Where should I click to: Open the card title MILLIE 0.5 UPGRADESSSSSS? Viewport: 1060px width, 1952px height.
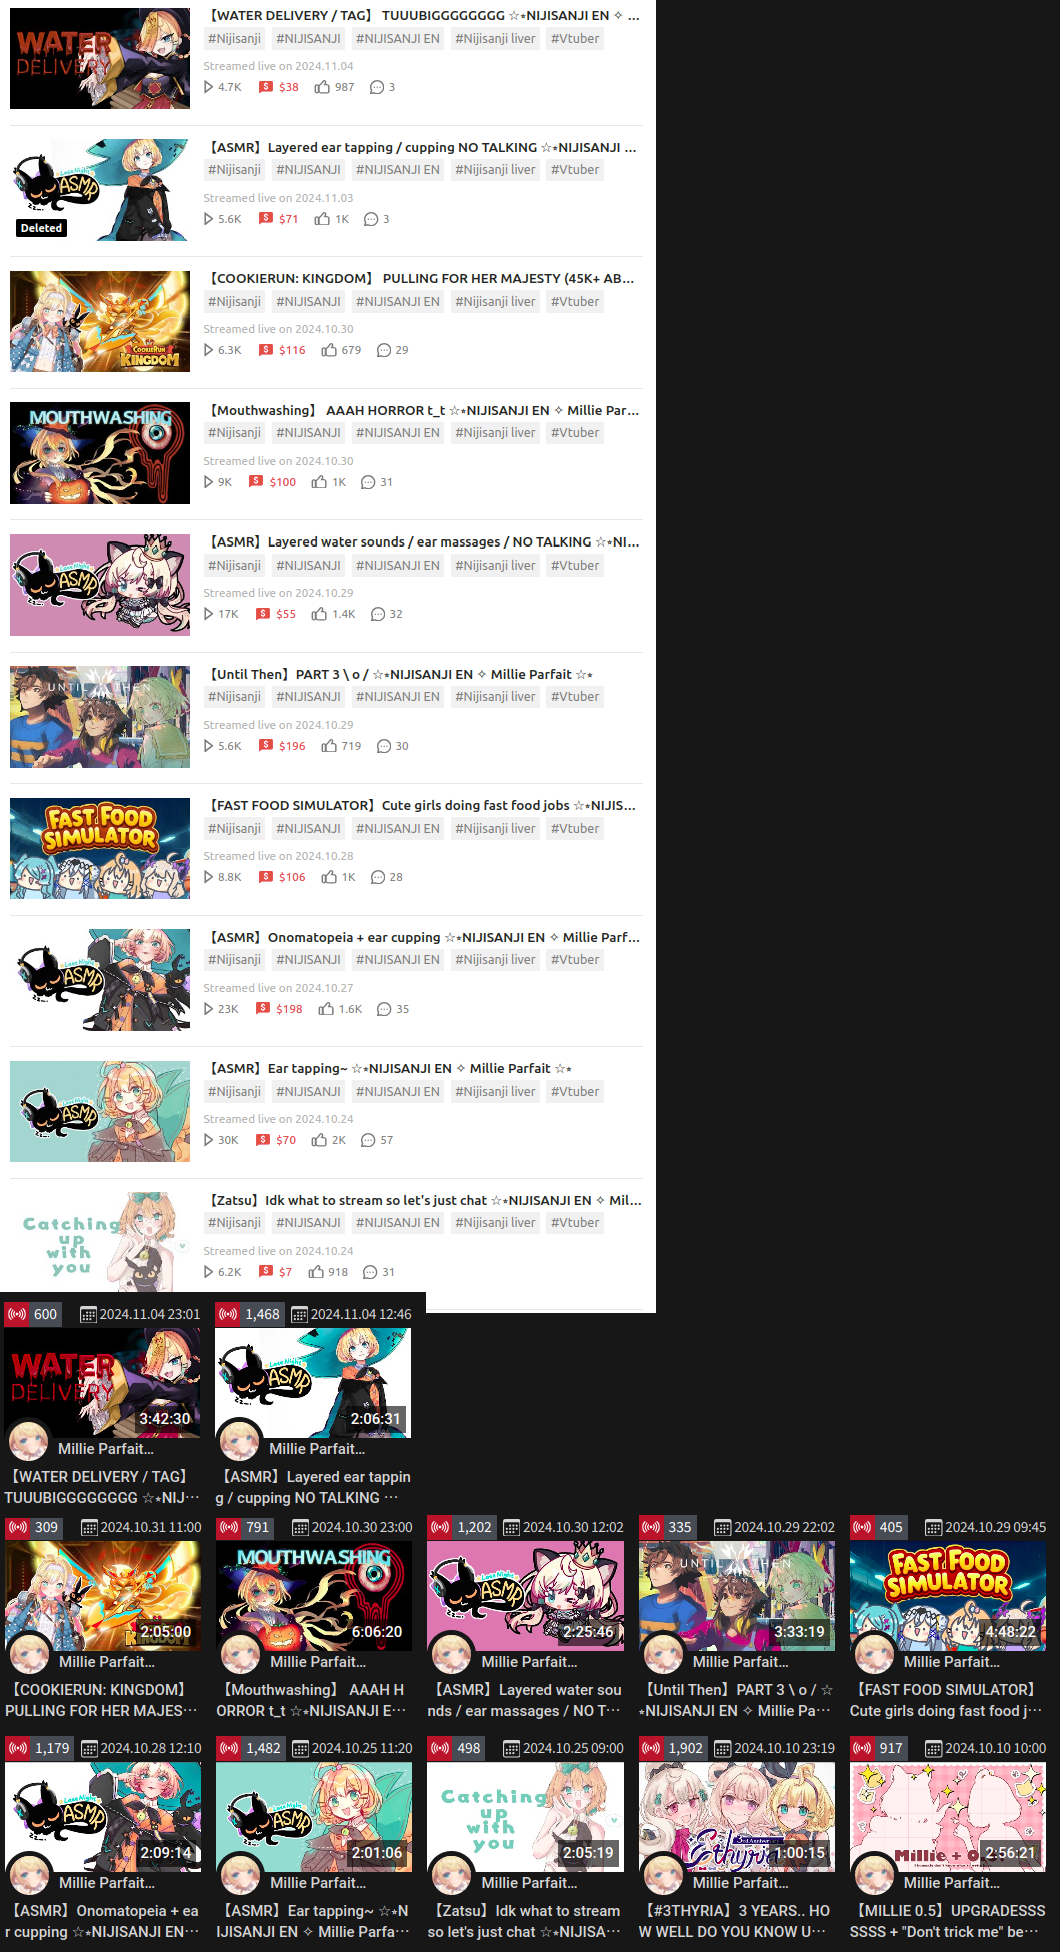pos(948,1921)
